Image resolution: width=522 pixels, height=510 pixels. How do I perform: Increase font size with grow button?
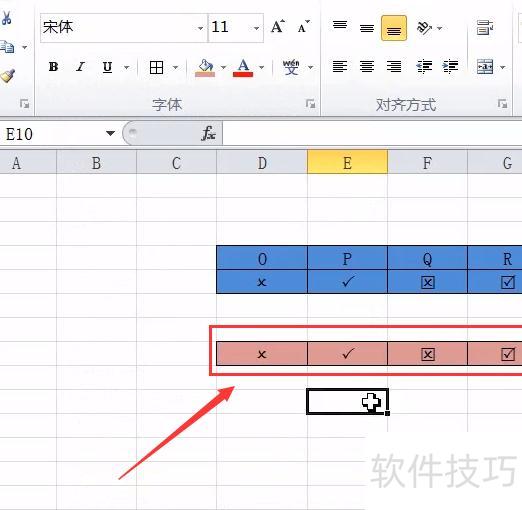pyautogui.click(x=278, y=27)
